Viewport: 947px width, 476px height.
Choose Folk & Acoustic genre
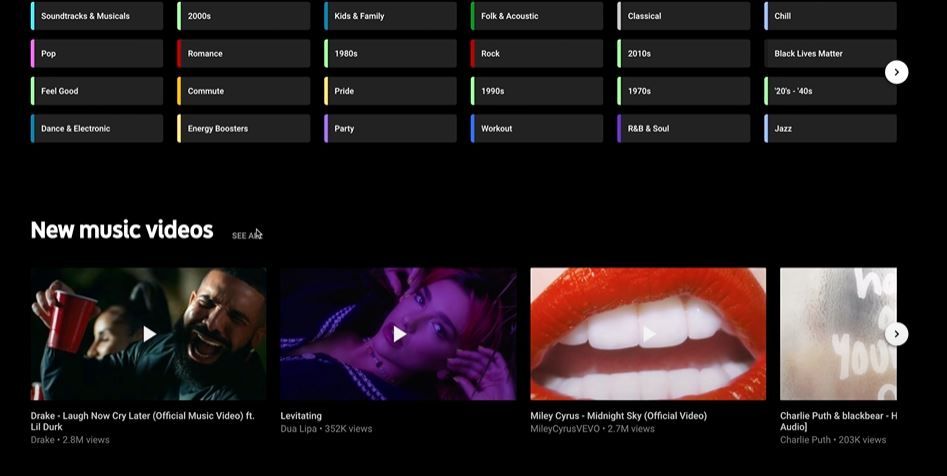[x=537, y=16]
